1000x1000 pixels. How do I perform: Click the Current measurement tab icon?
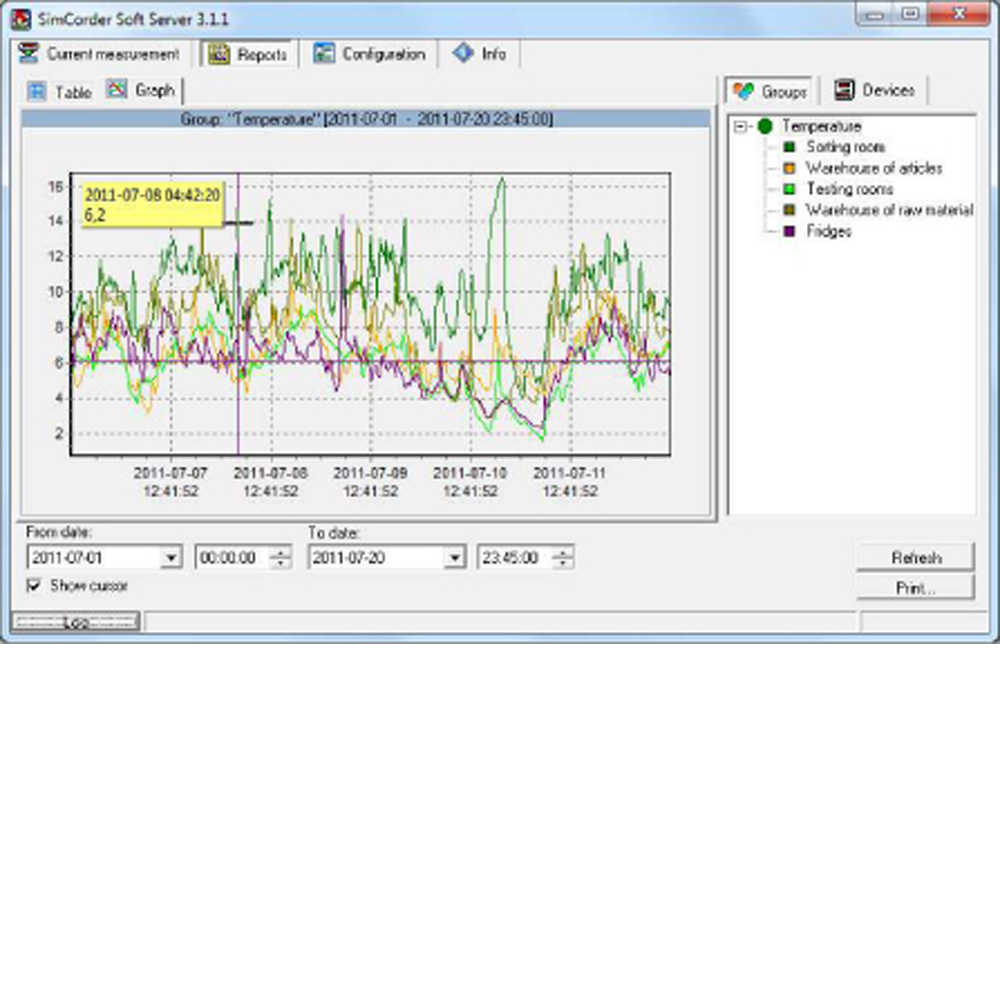[29, 54]
